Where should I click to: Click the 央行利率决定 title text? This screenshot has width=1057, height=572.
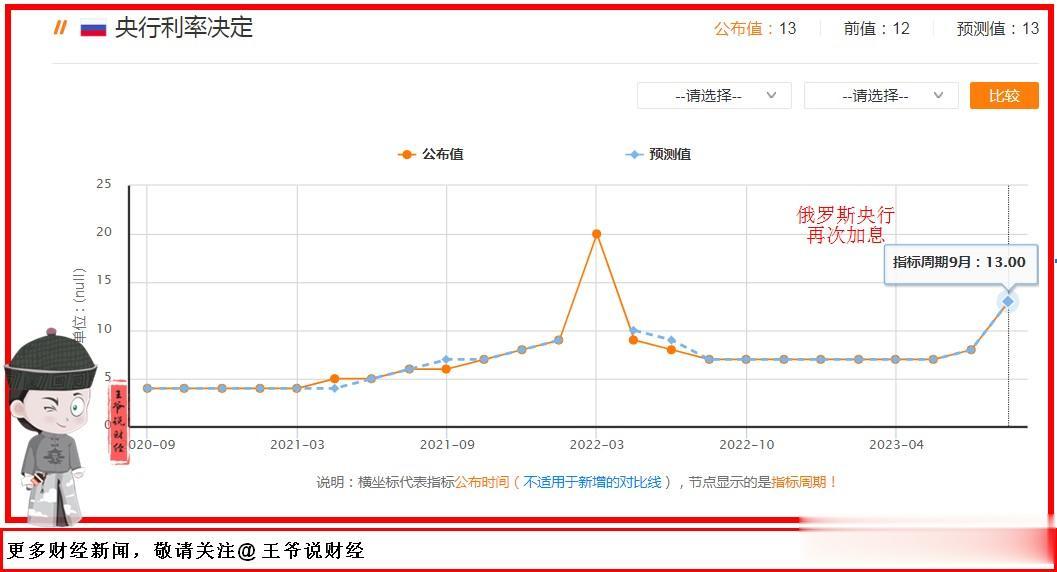(183, 28)
